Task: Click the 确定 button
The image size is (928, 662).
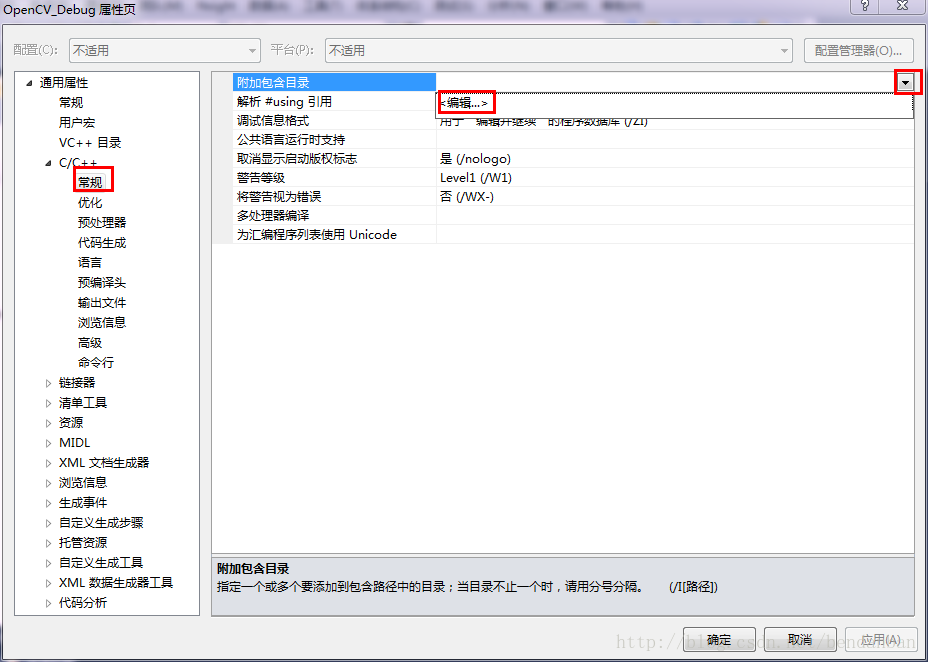Action: point(719,640)
